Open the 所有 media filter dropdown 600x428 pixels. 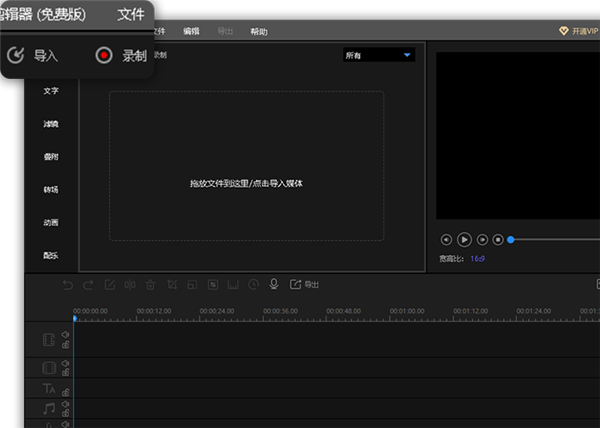[x=378, y=56]
